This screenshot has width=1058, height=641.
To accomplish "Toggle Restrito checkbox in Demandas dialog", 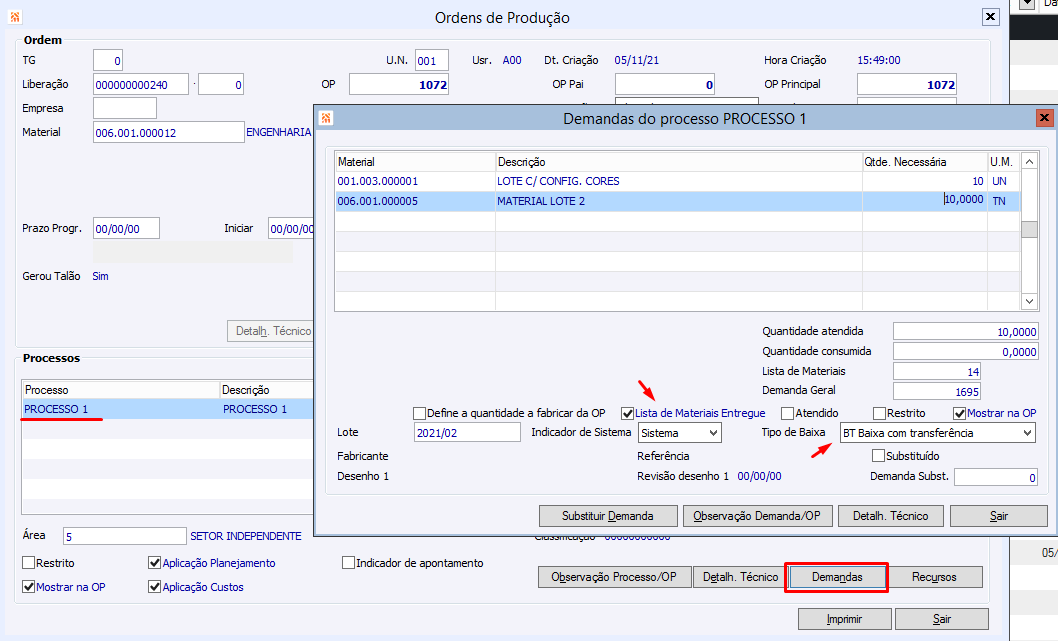I will 879,413.
